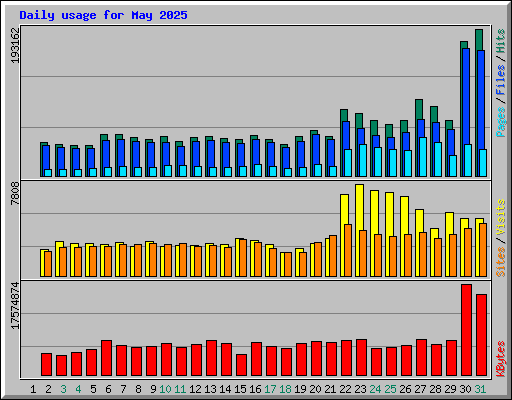Click day 12 on the x-axis
This screenshot has width=512, height=400.
[195, 389]
